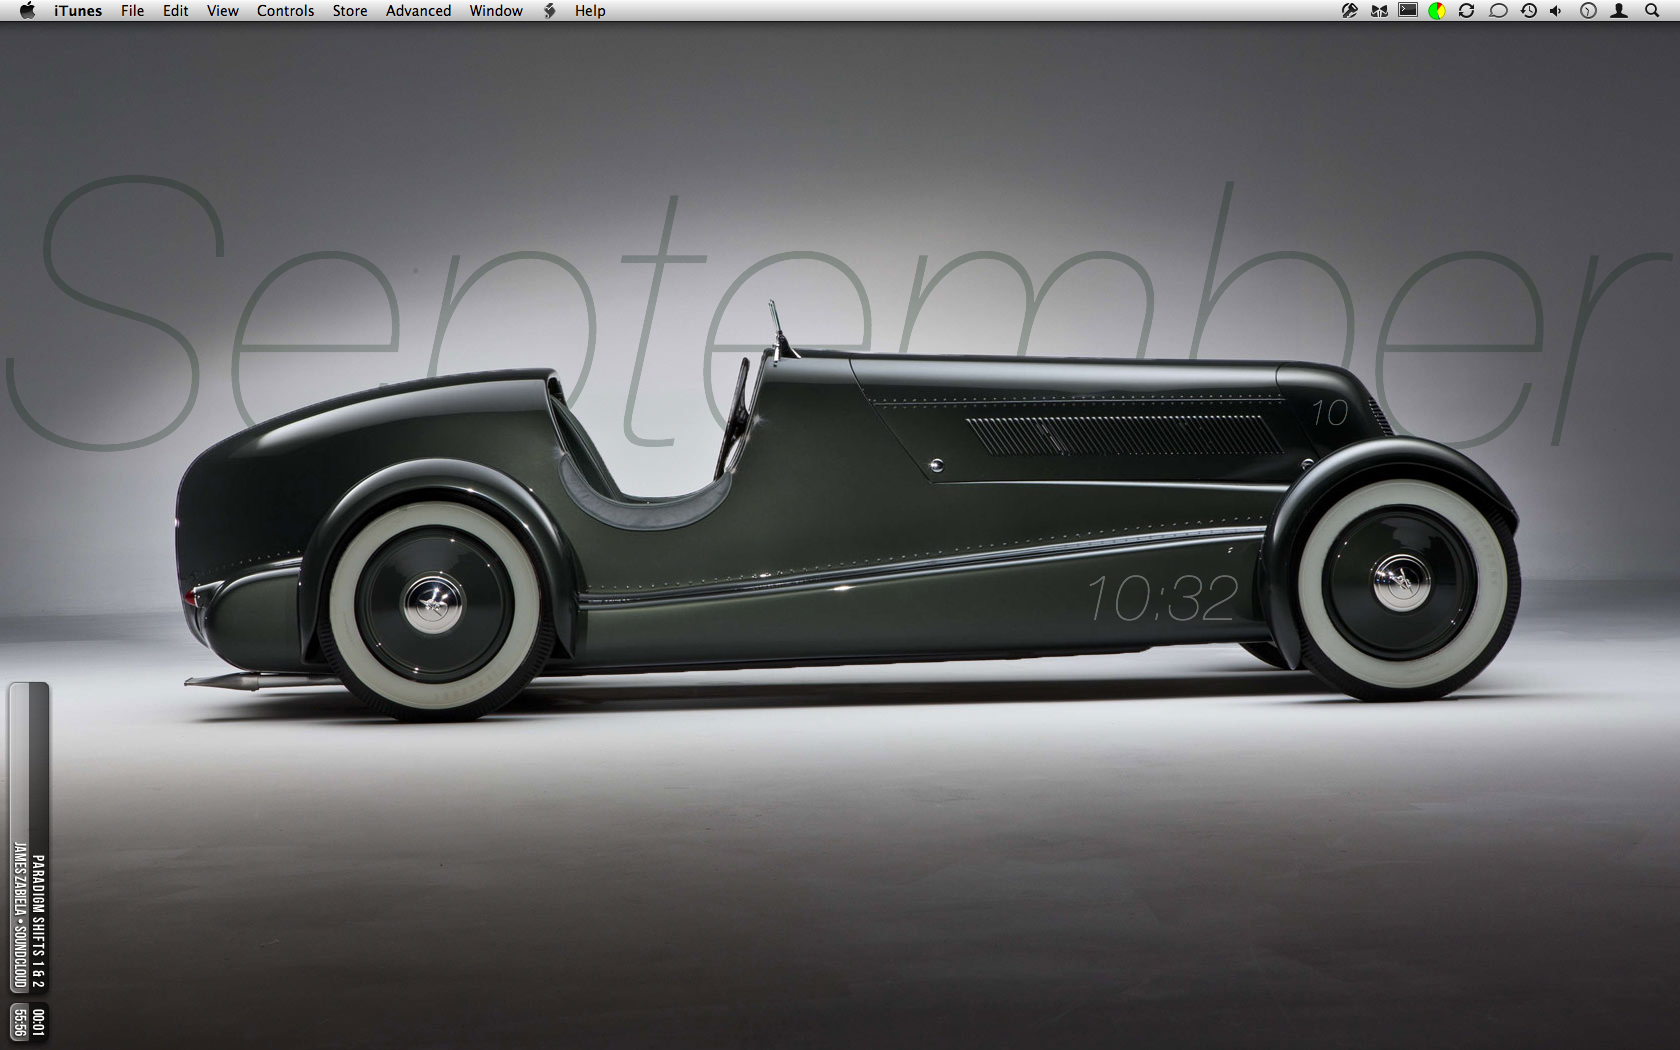Open the Edit menu
1680x1050 pixels.
176,11
